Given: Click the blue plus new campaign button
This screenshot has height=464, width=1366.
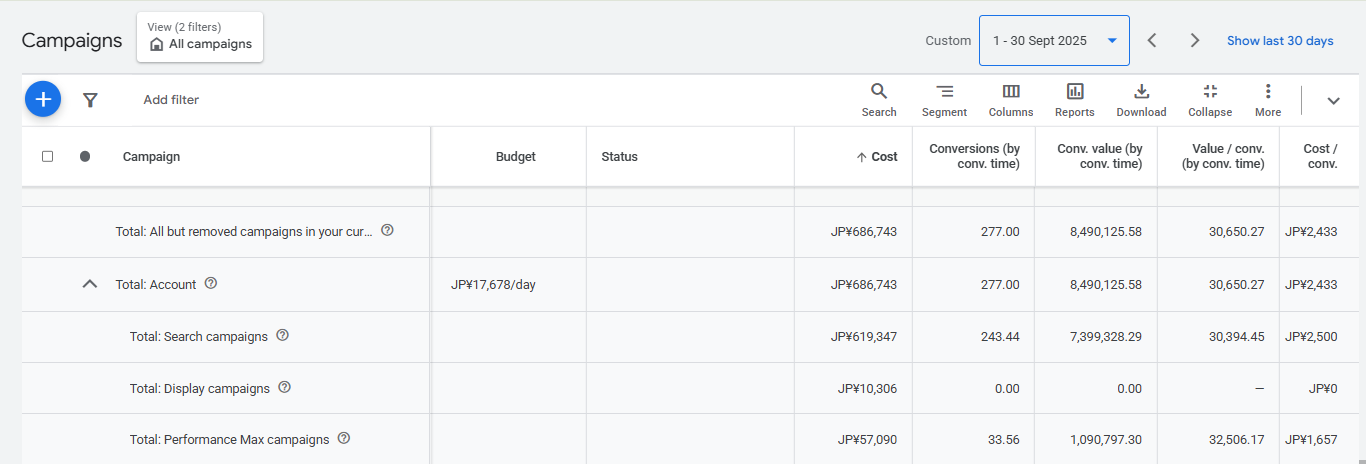Looking at the screenshot, I should 43,99.
